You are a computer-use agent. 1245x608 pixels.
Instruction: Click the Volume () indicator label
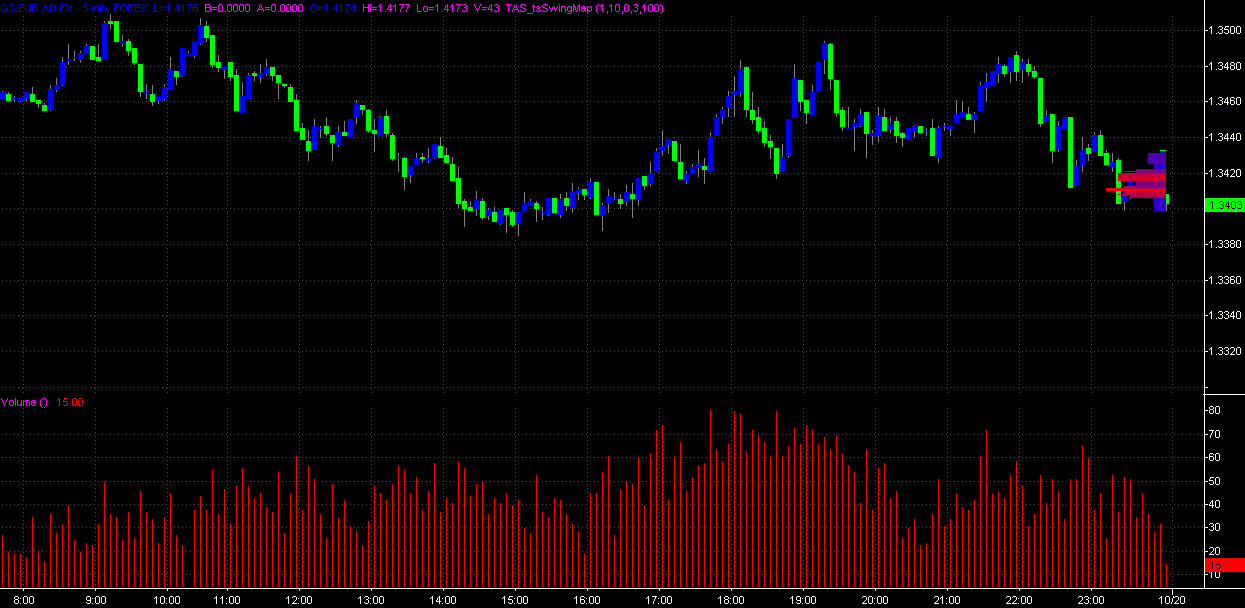(x=24, y=402)
